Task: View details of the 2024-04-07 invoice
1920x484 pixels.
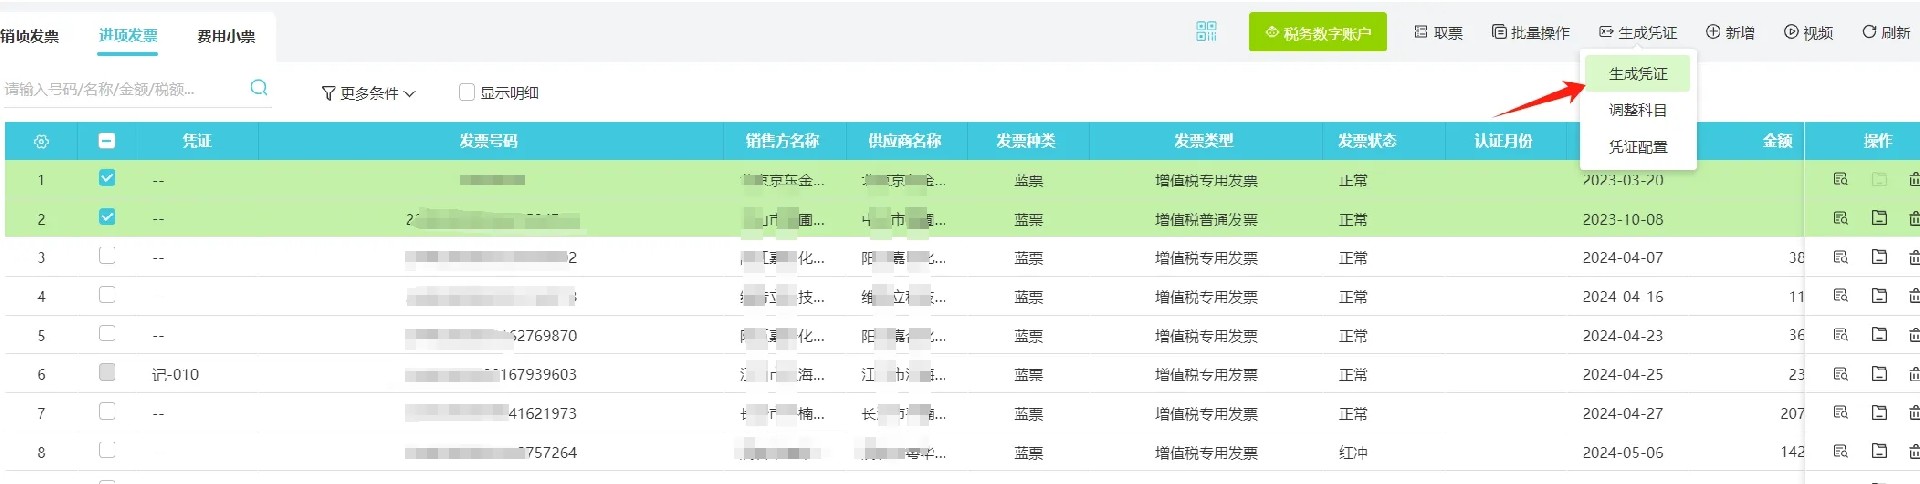Action: pos(1840,257)
